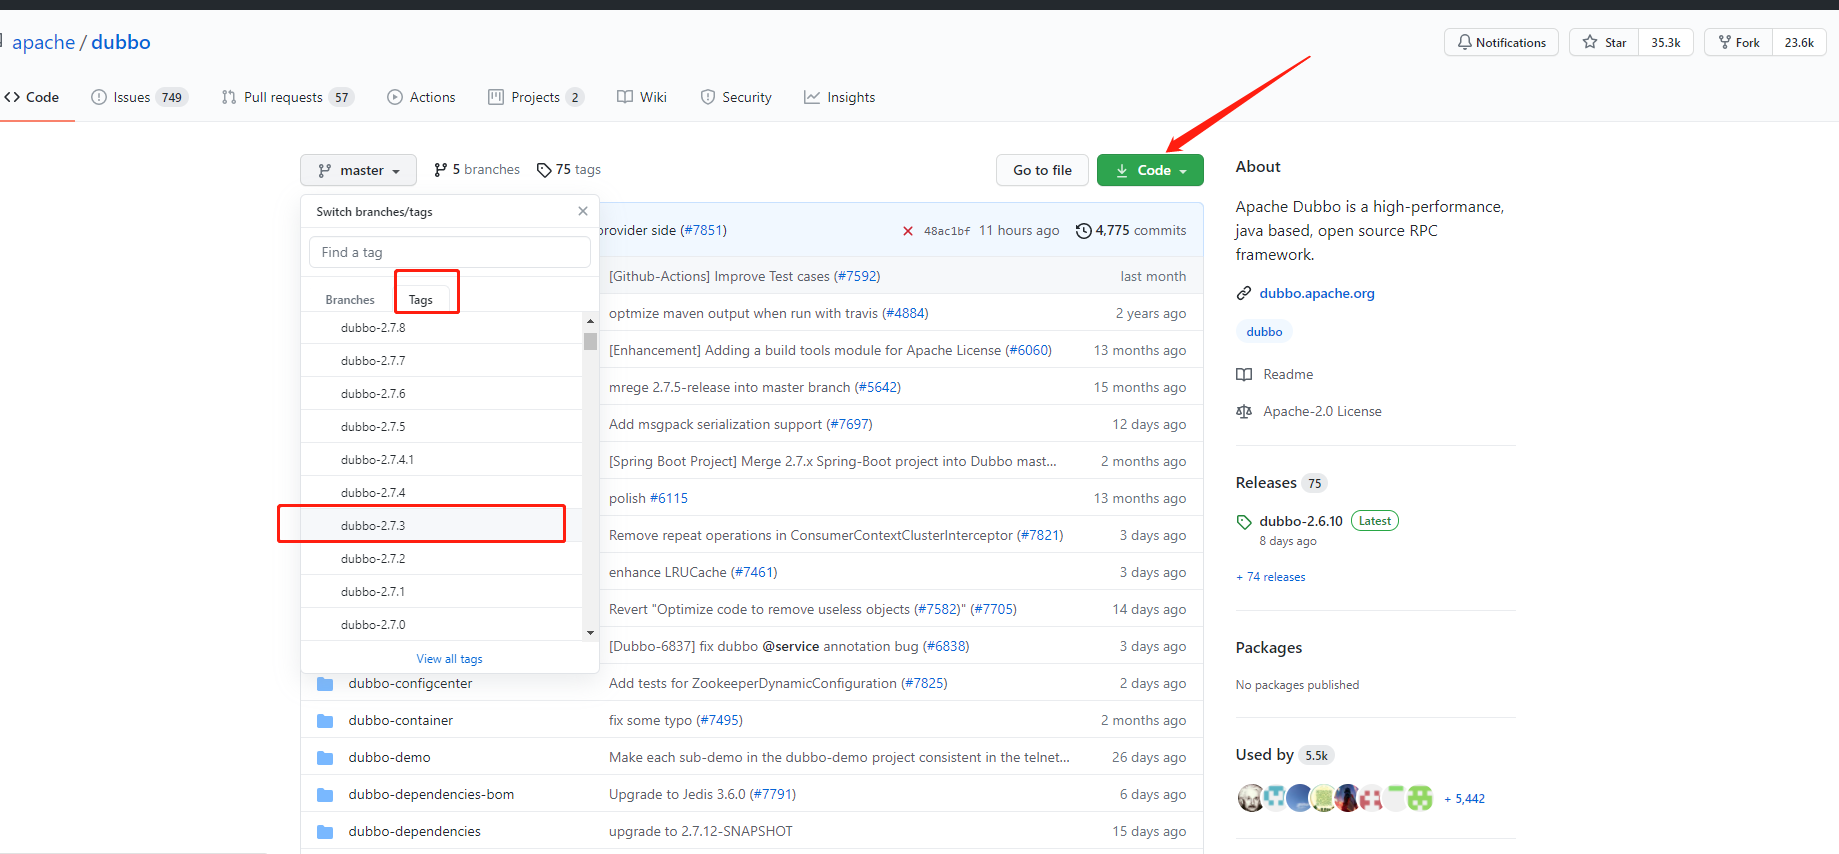Expand the green Code download dropdown
1839x854 pixels.
pyautogui.click(x=1150, y=170)
